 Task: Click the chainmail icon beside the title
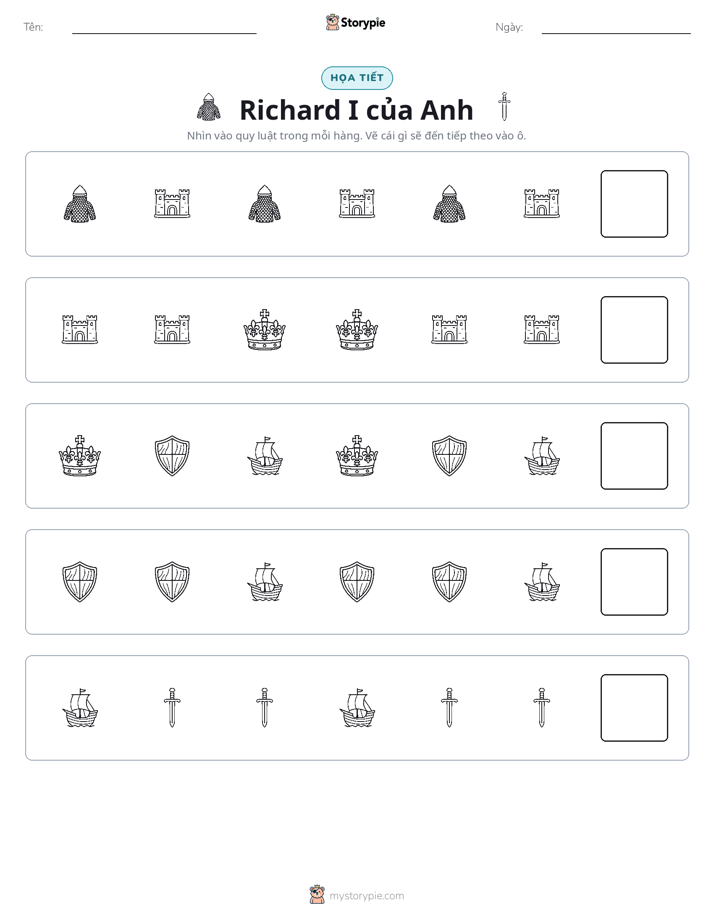(x=209, y=107)
